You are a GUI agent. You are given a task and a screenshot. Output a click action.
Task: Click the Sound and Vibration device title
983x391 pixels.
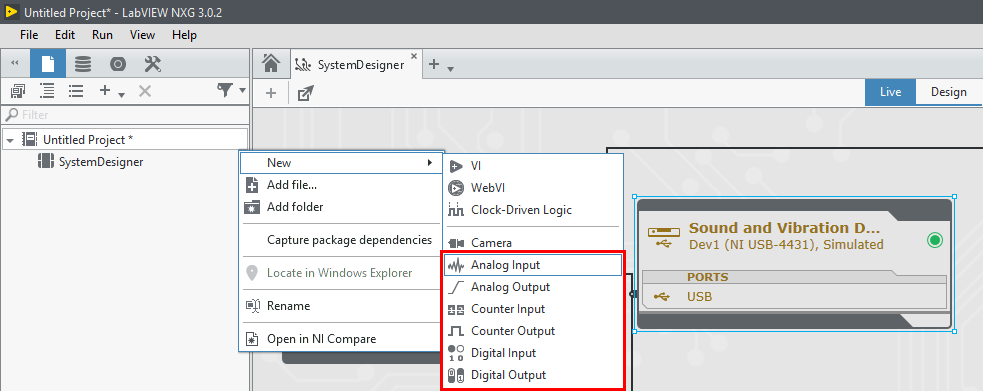pos(784,228)
